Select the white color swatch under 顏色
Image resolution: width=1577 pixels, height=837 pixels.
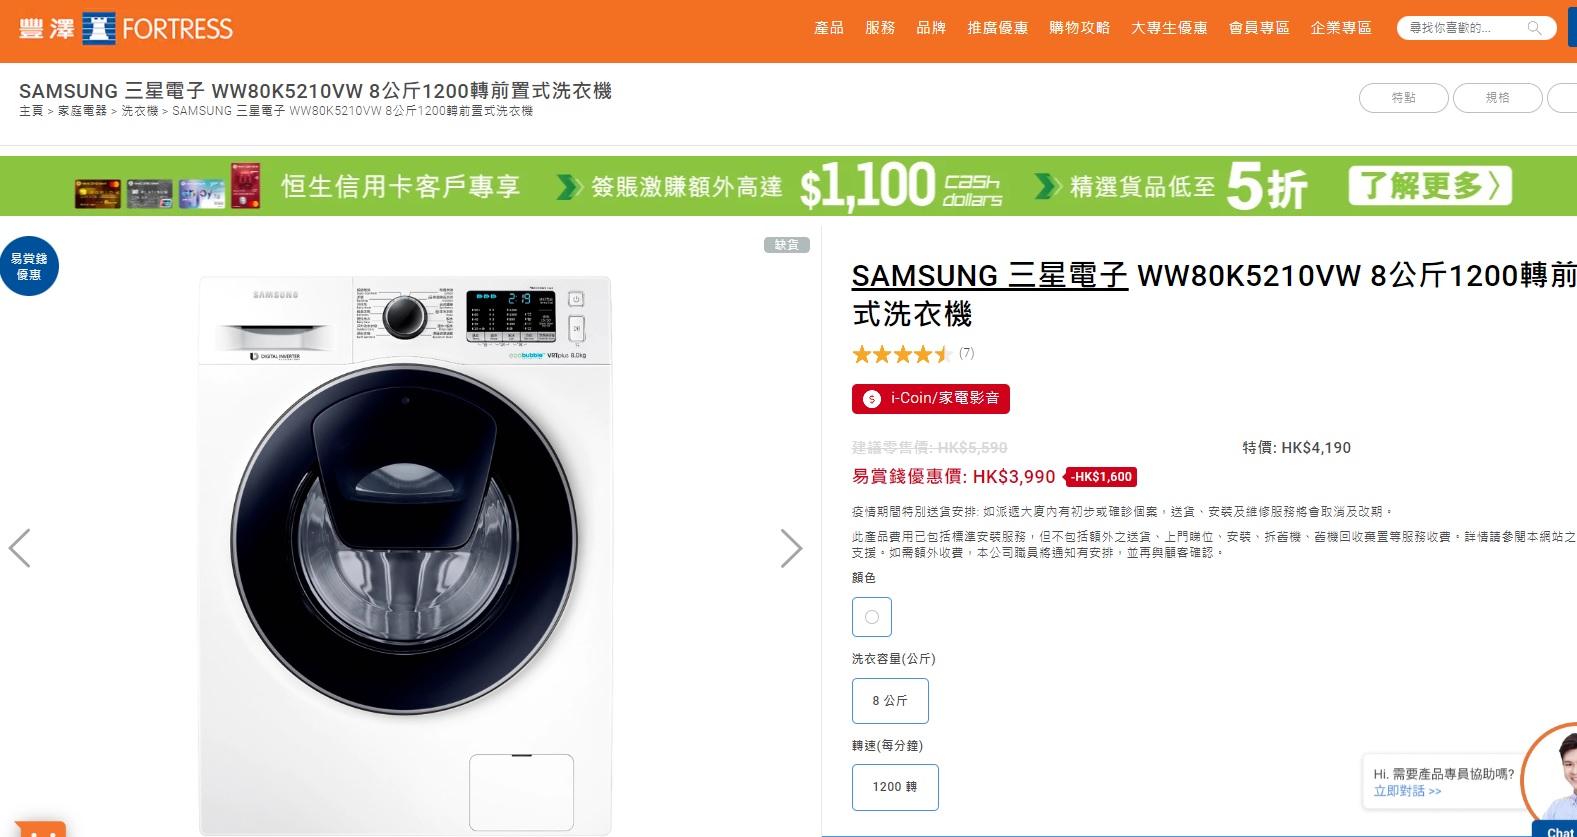coord(871,617)
